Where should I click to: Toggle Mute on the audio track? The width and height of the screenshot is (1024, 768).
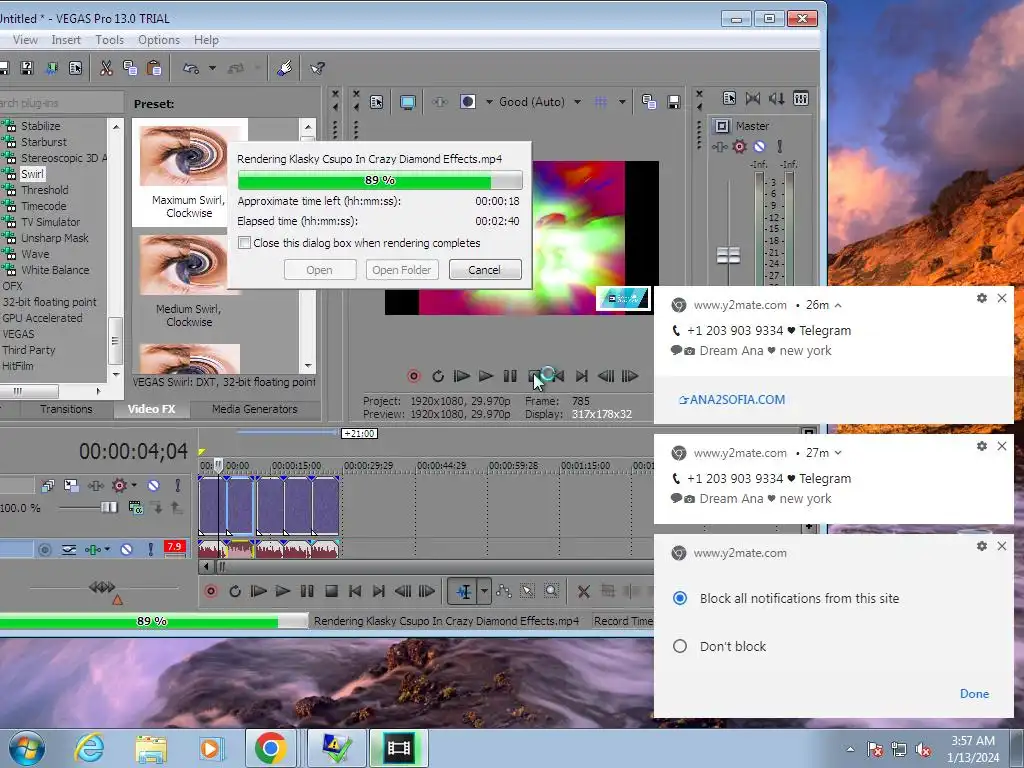(126, 550)
